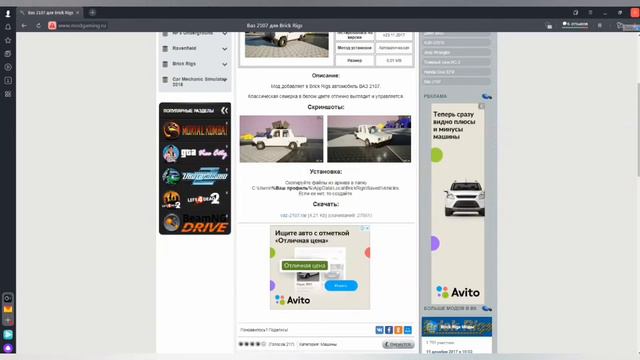Open the right Avito car advertisement
Viewport: 640px width, 360px height.
(458, 203)
